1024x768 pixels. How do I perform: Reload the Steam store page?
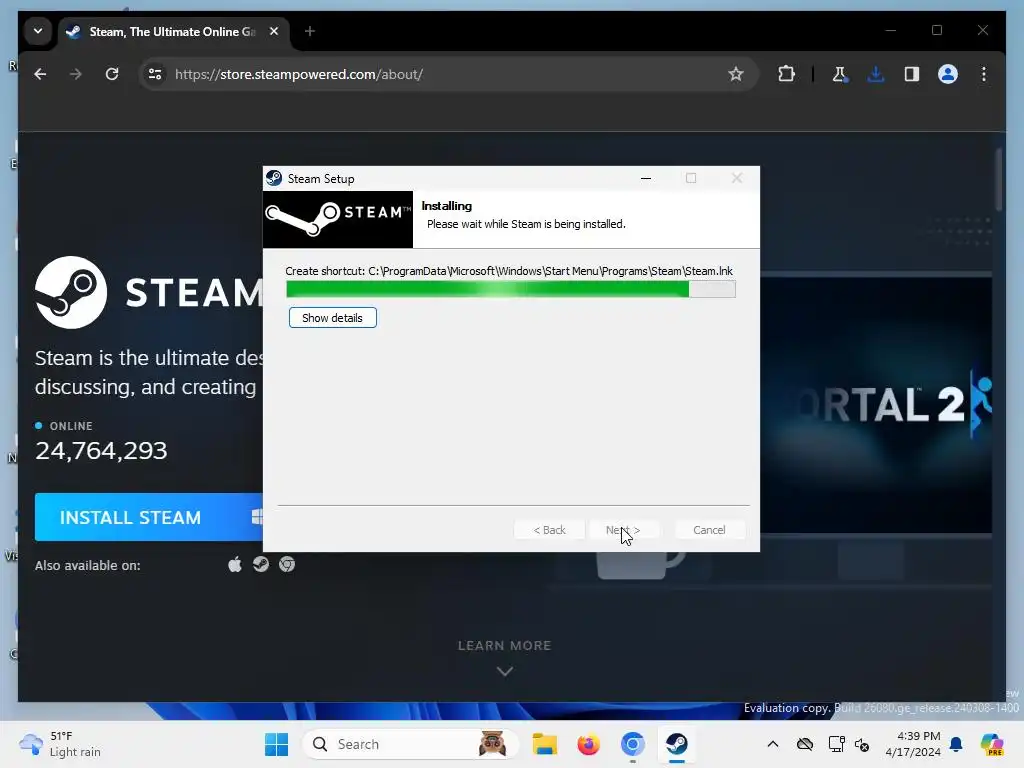coord(112,74)
